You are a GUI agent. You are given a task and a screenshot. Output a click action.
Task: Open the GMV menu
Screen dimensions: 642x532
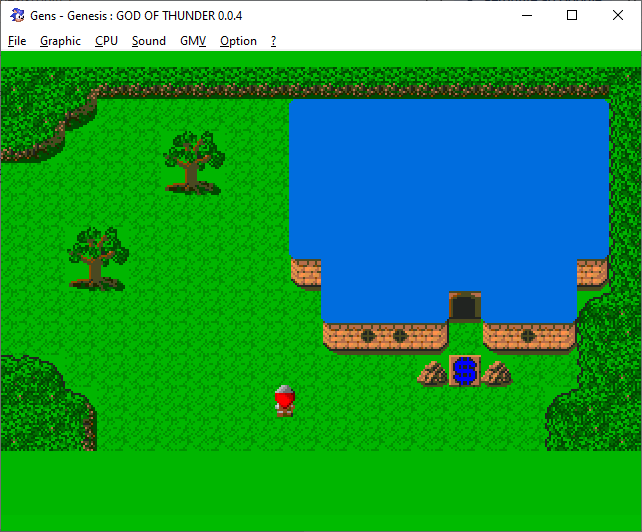tap(193, 41)
